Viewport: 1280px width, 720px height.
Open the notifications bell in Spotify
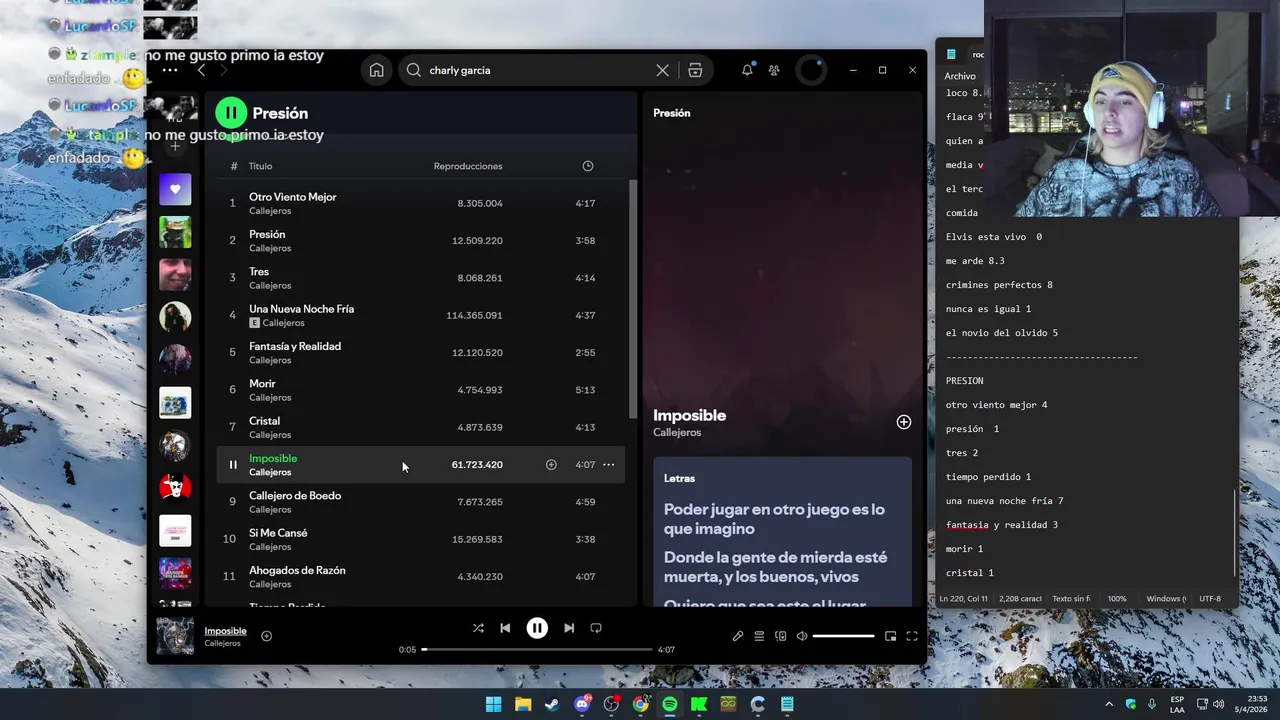(x=747, y=70)
